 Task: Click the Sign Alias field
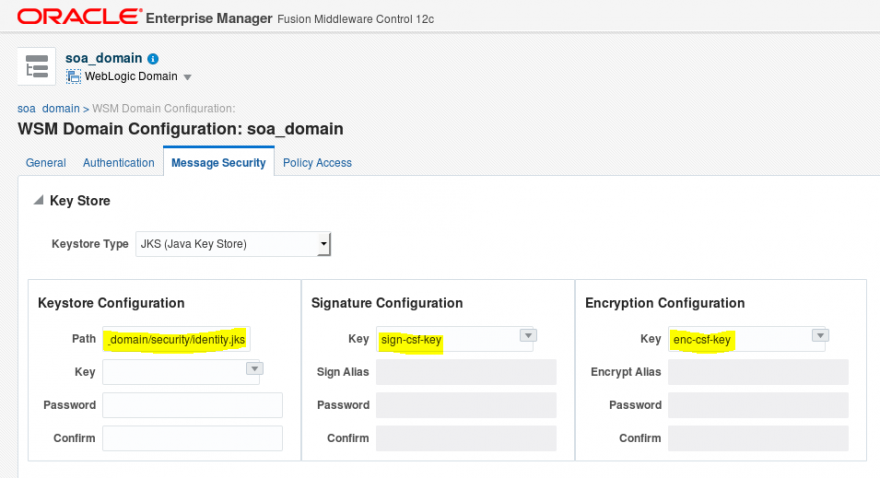coord(466,372)
